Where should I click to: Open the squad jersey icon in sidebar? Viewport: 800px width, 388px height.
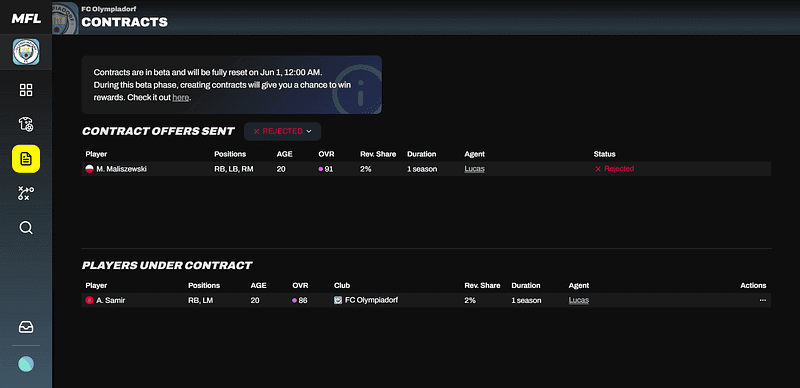pos(26,124)
